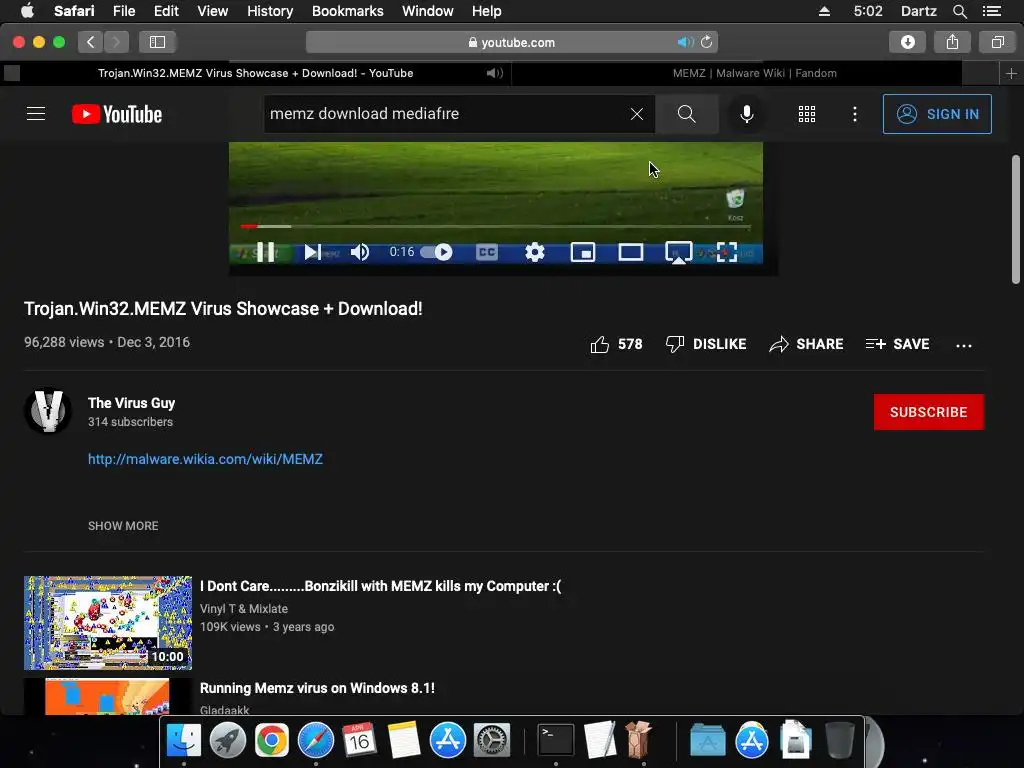The width and height of the screenshot is (1024, 768).
Task: Toggle the Safari sidebar
Action: point(157,42)
